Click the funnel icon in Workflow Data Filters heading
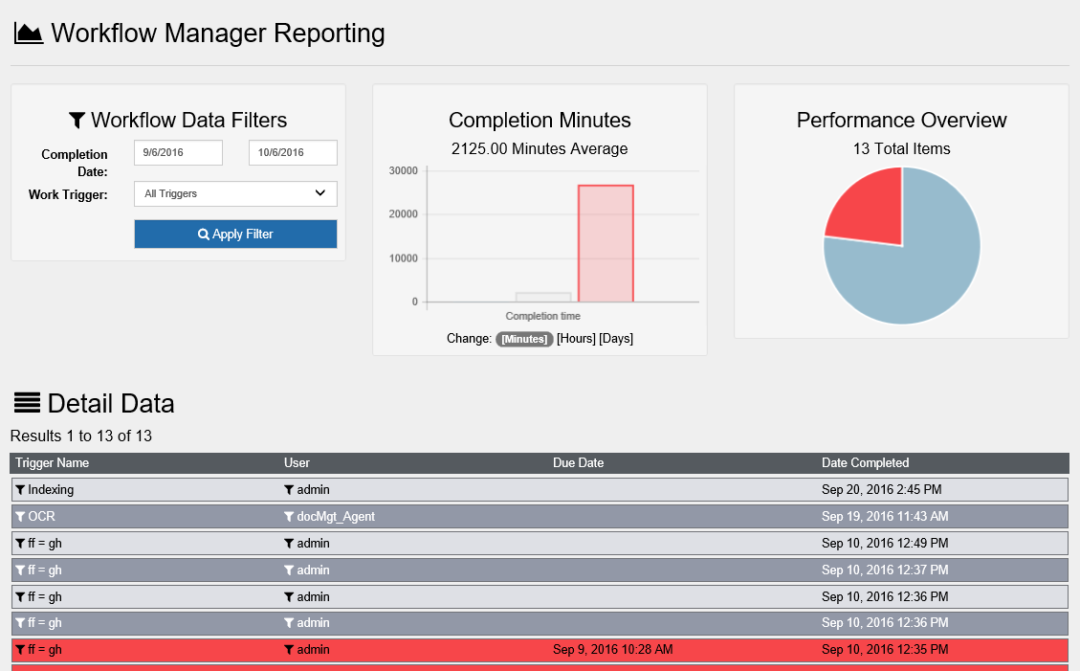Viewport: 1080px width, 671px height. [x=78, y=120]
